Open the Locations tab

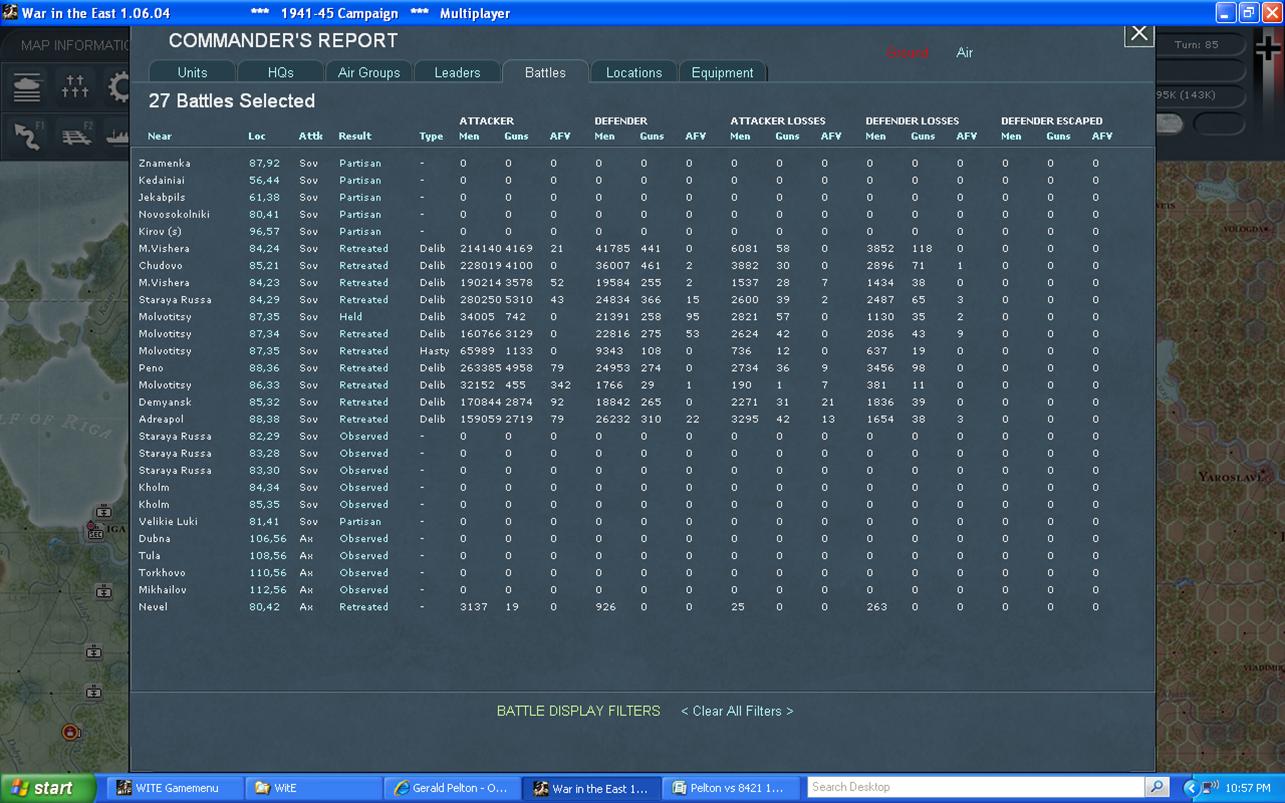click(634, 72)
